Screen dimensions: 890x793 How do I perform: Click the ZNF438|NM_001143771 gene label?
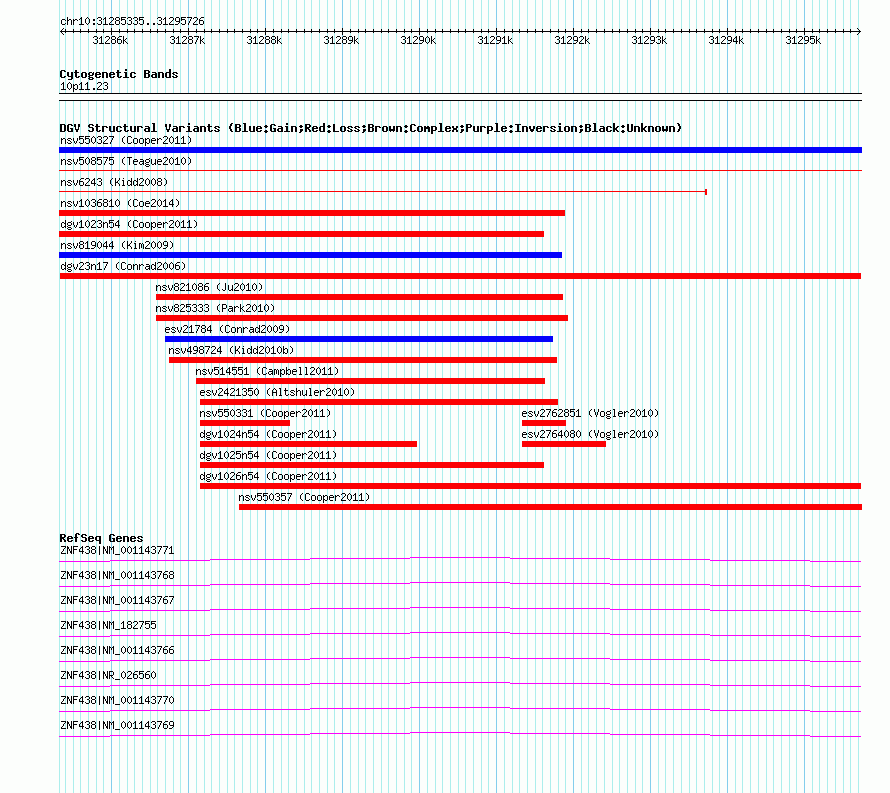coord(117,551)
